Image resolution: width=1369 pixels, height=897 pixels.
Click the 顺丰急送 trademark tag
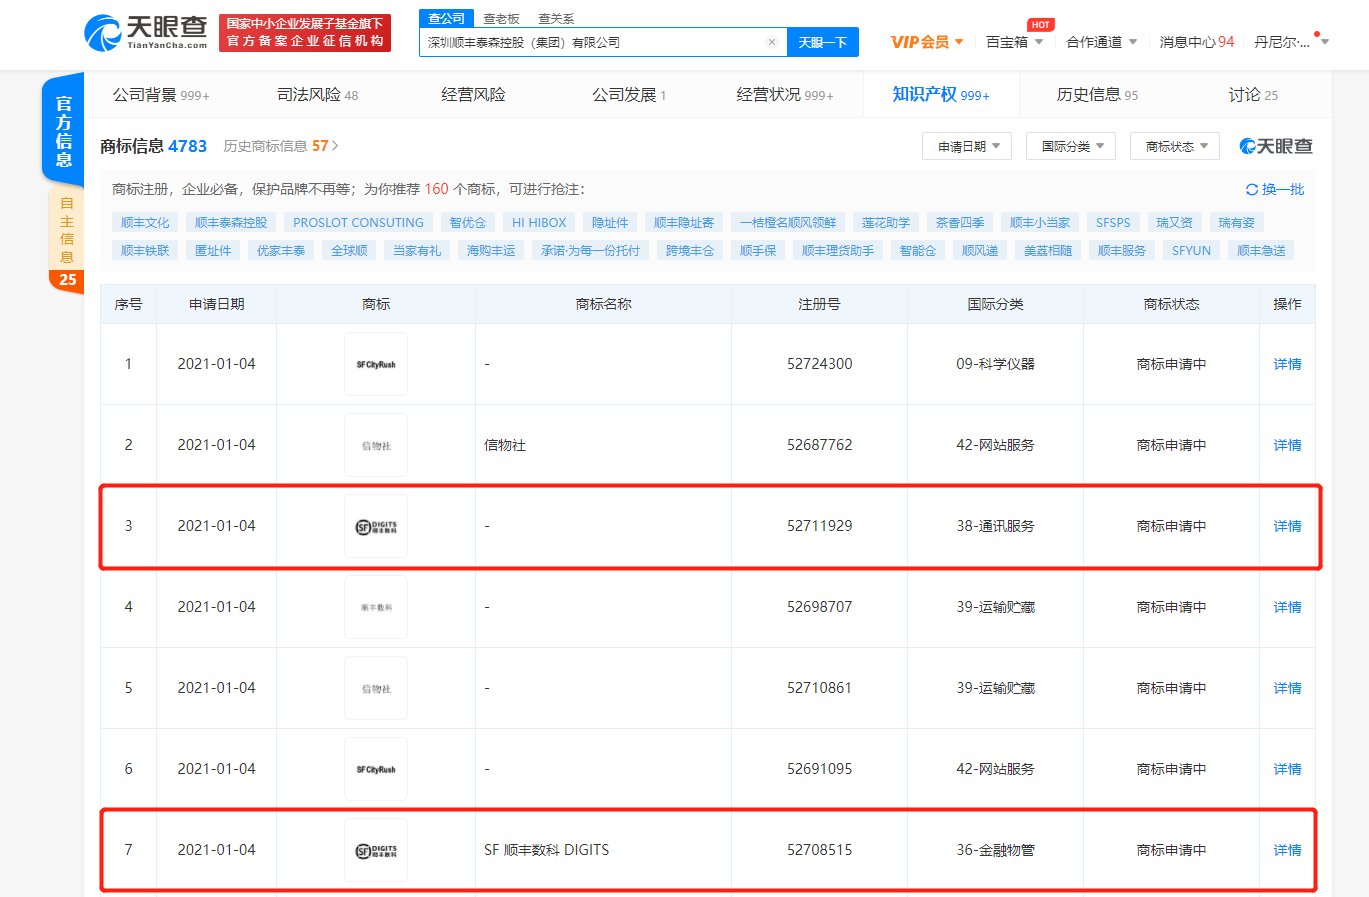1261,250
